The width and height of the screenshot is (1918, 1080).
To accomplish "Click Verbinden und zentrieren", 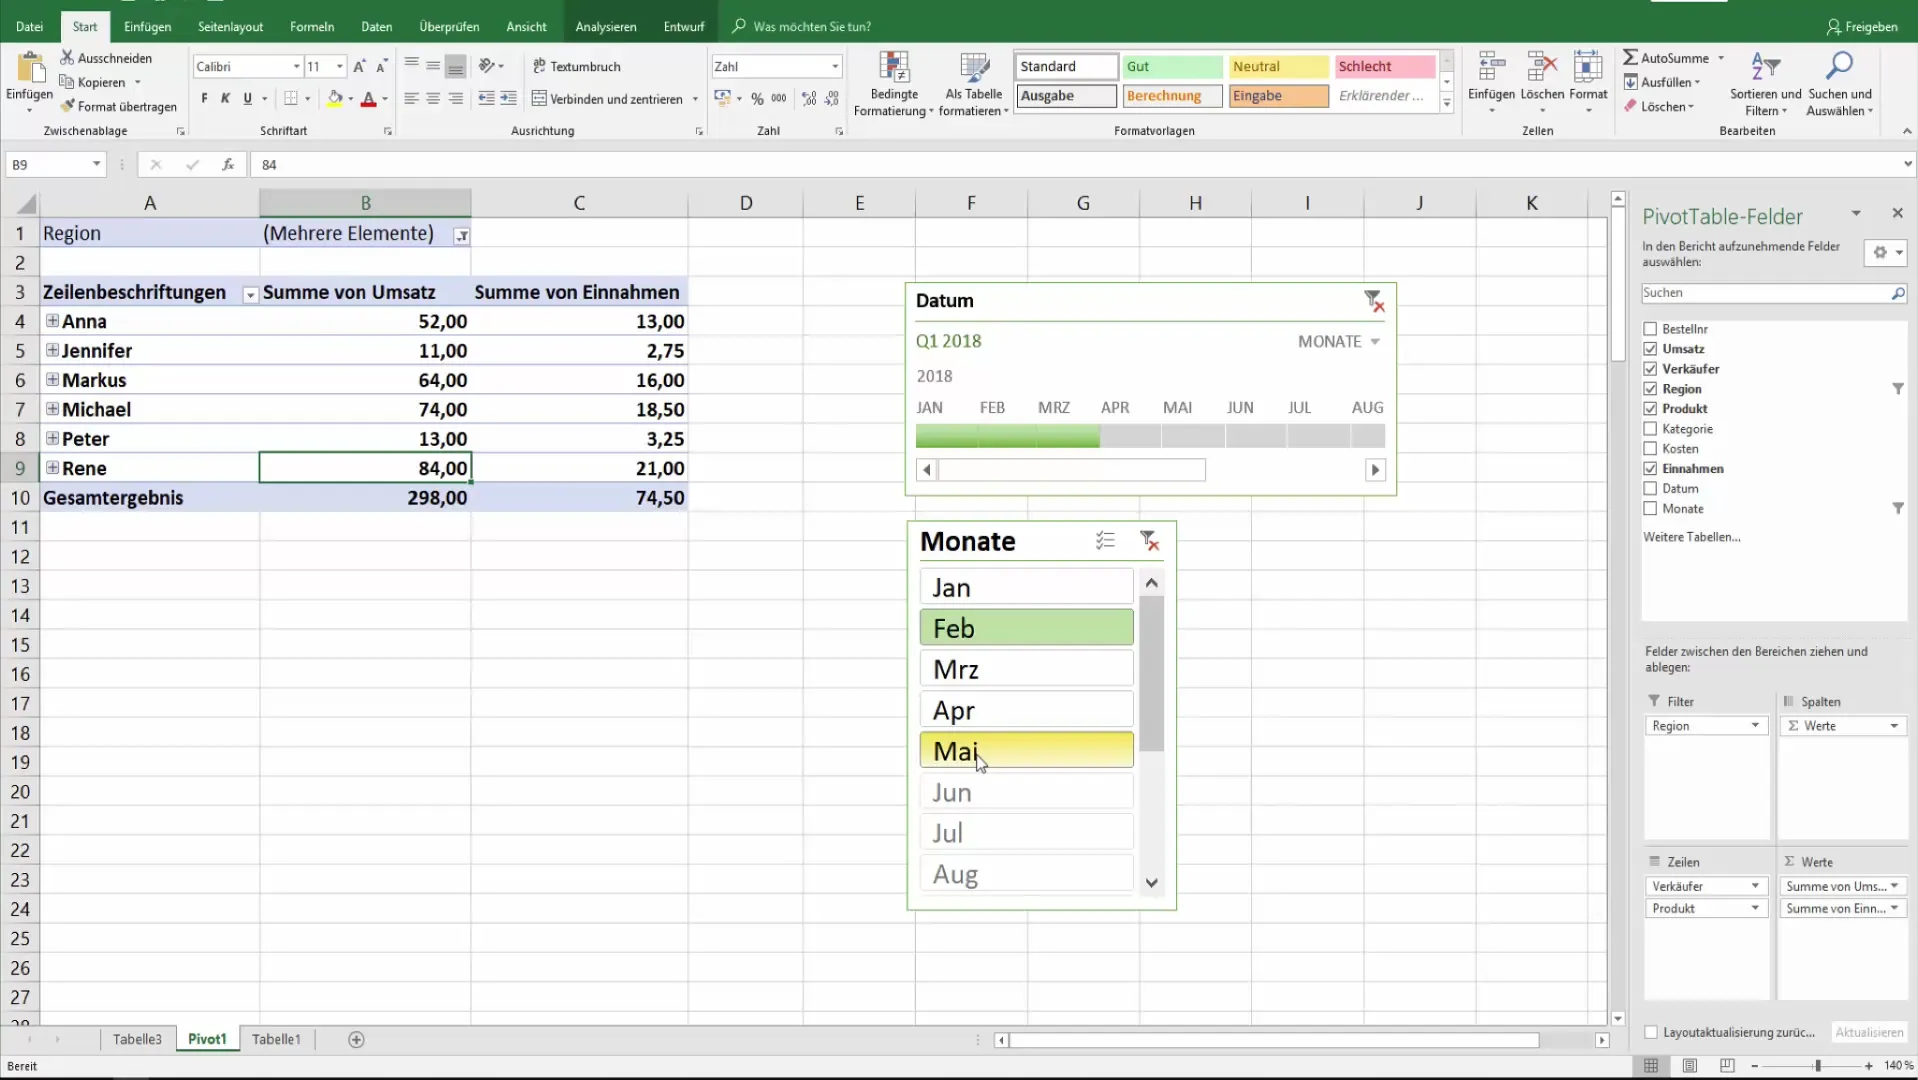I will pyautogui.click(x=607, y=99).
